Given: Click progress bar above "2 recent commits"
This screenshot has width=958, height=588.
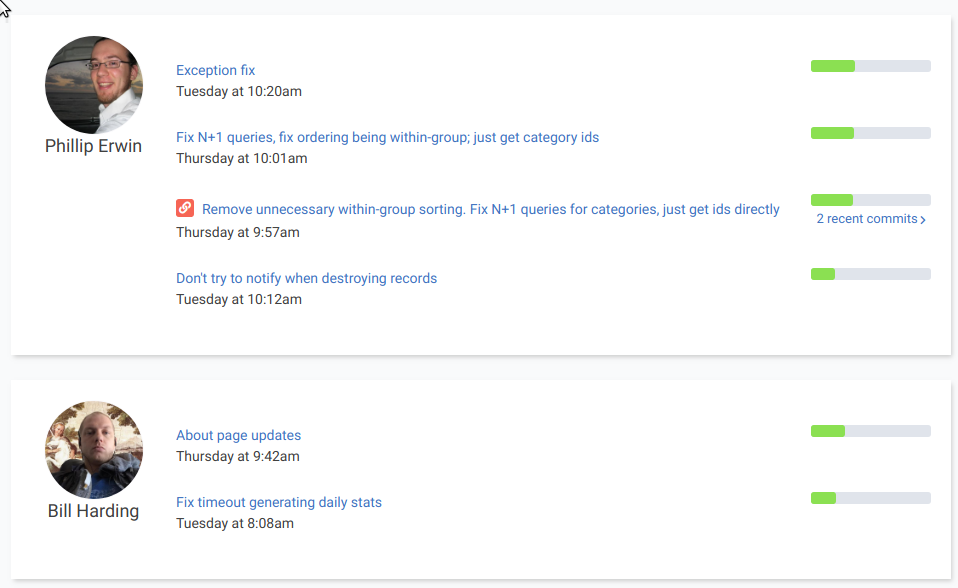Looking at the screenshot, I should click(870, 200).
